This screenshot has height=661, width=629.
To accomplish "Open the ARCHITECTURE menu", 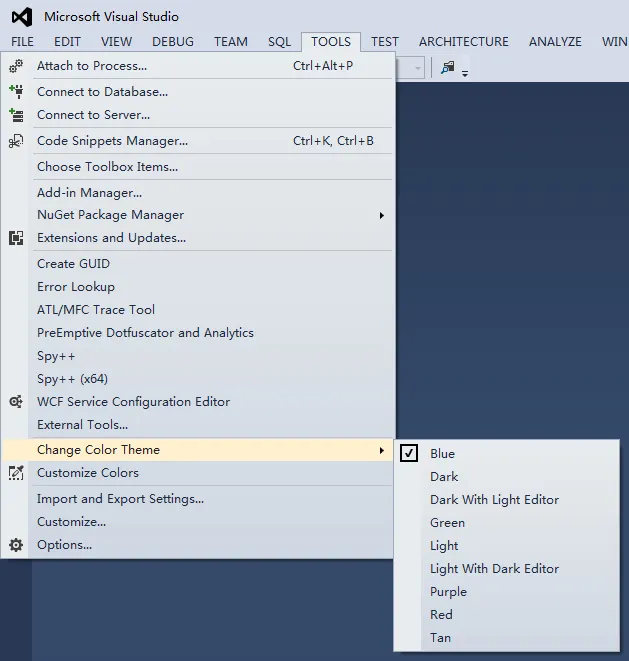I will point(464,42).
